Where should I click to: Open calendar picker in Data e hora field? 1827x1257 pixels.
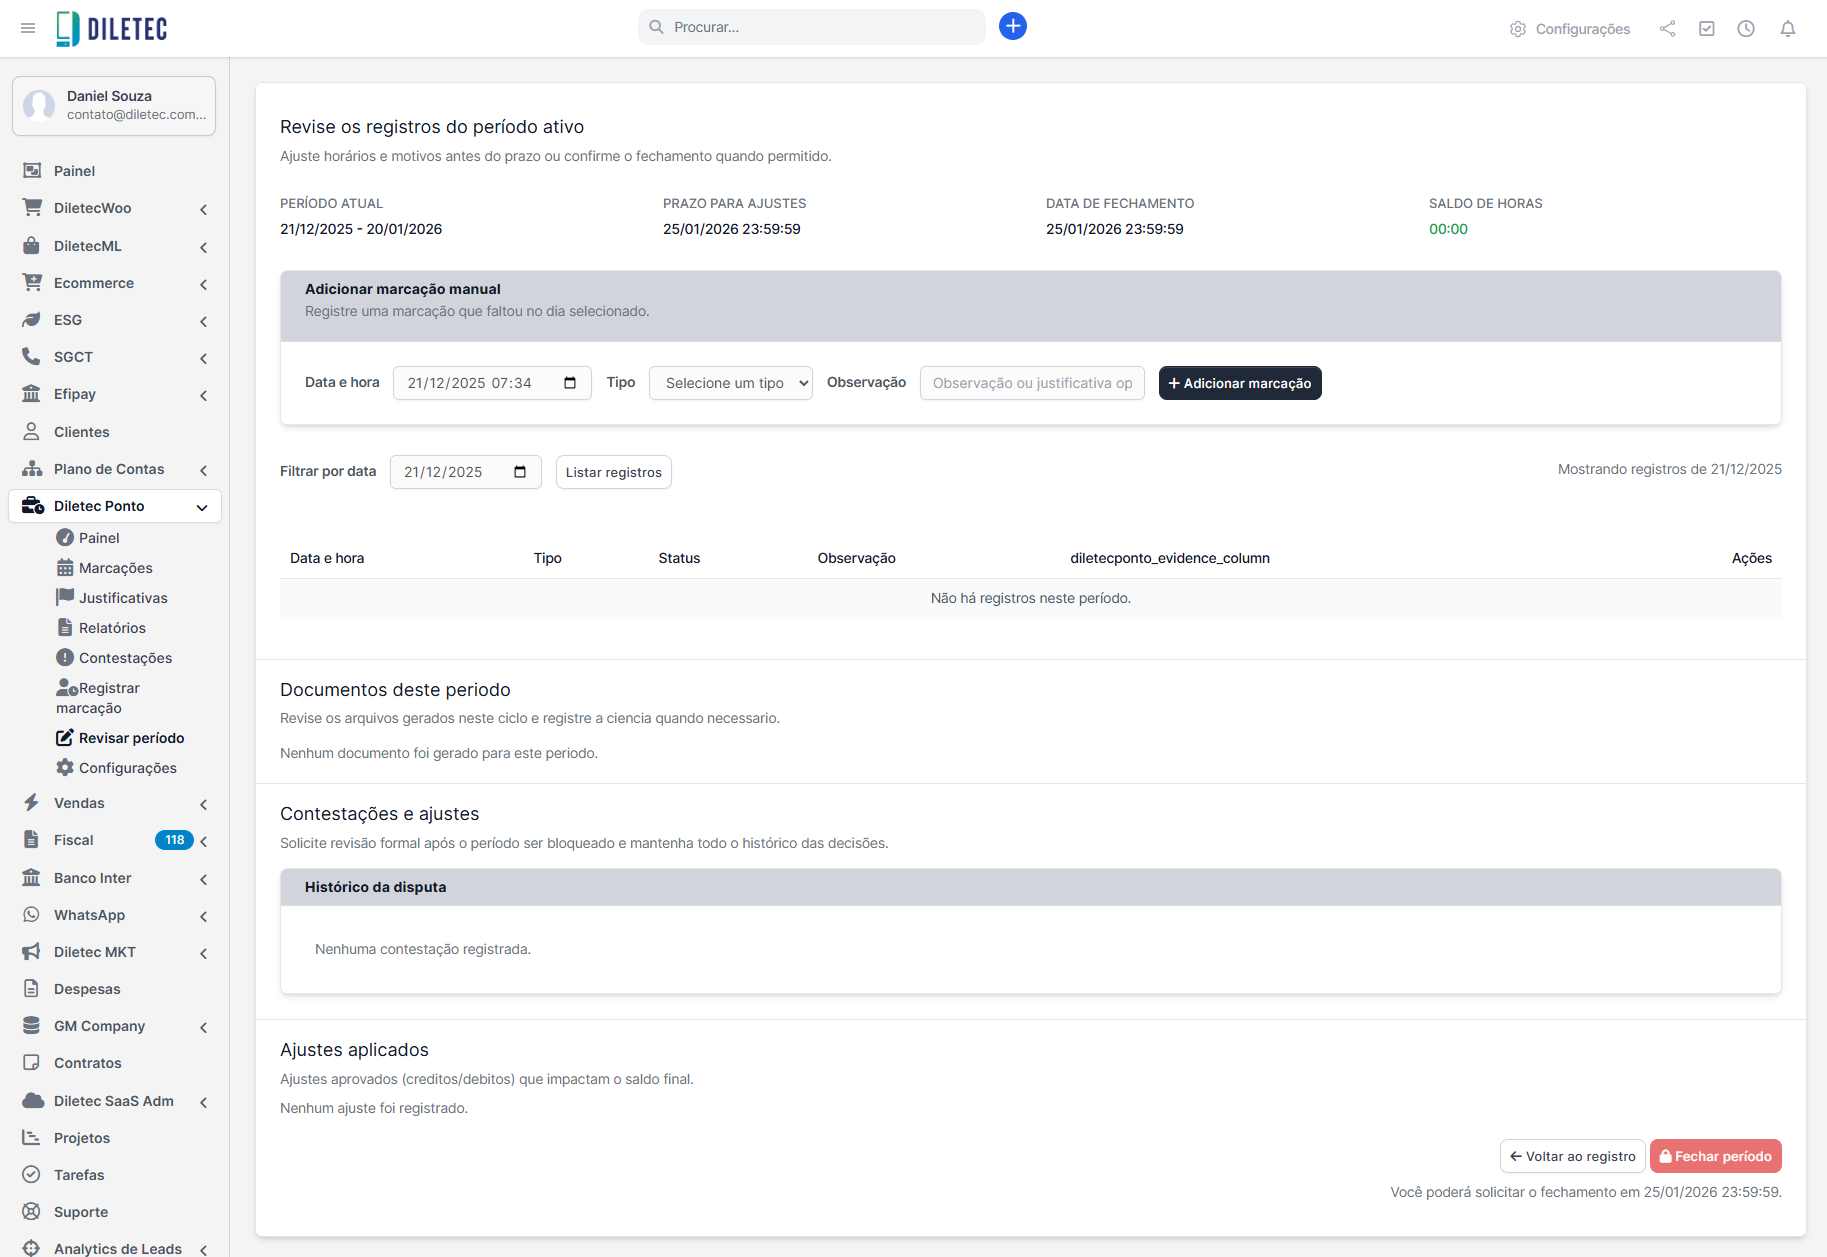coord(570,383)
